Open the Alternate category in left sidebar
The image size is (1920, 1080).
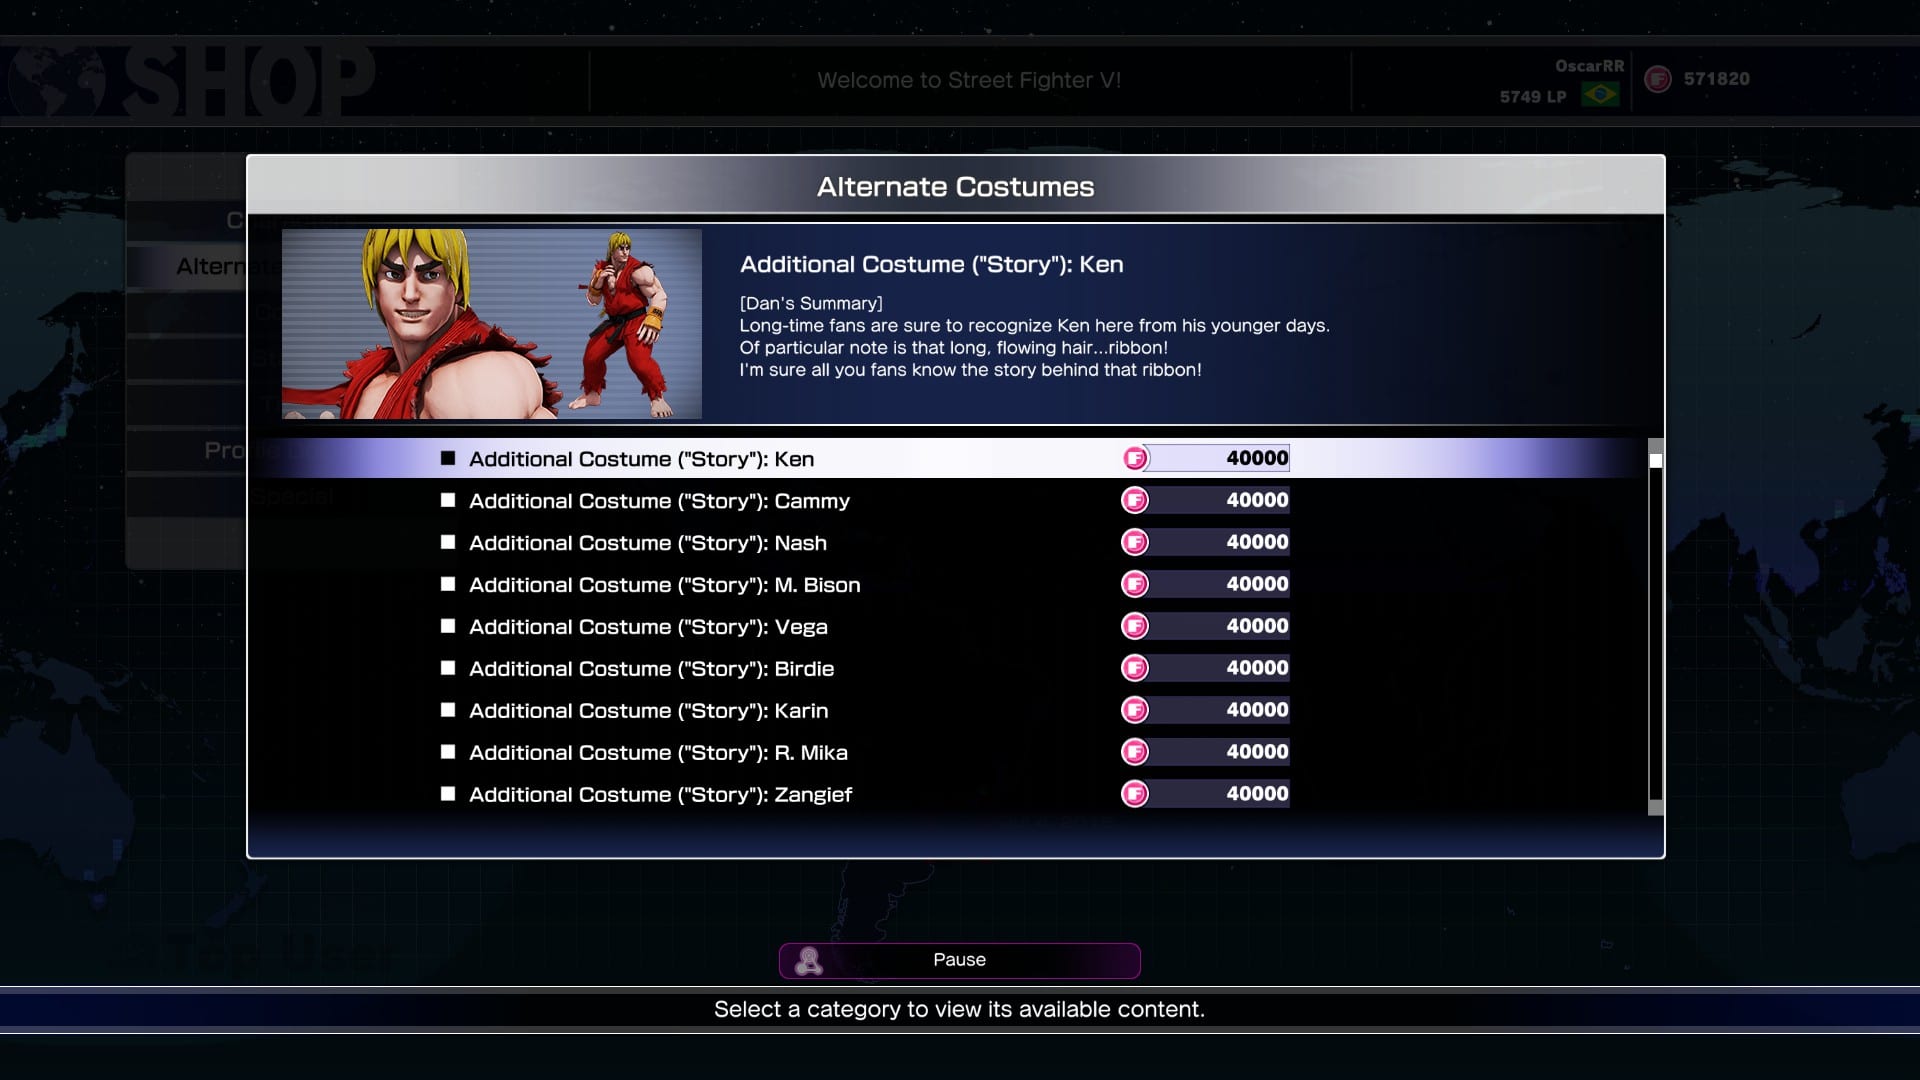click(x=210, y=266)
